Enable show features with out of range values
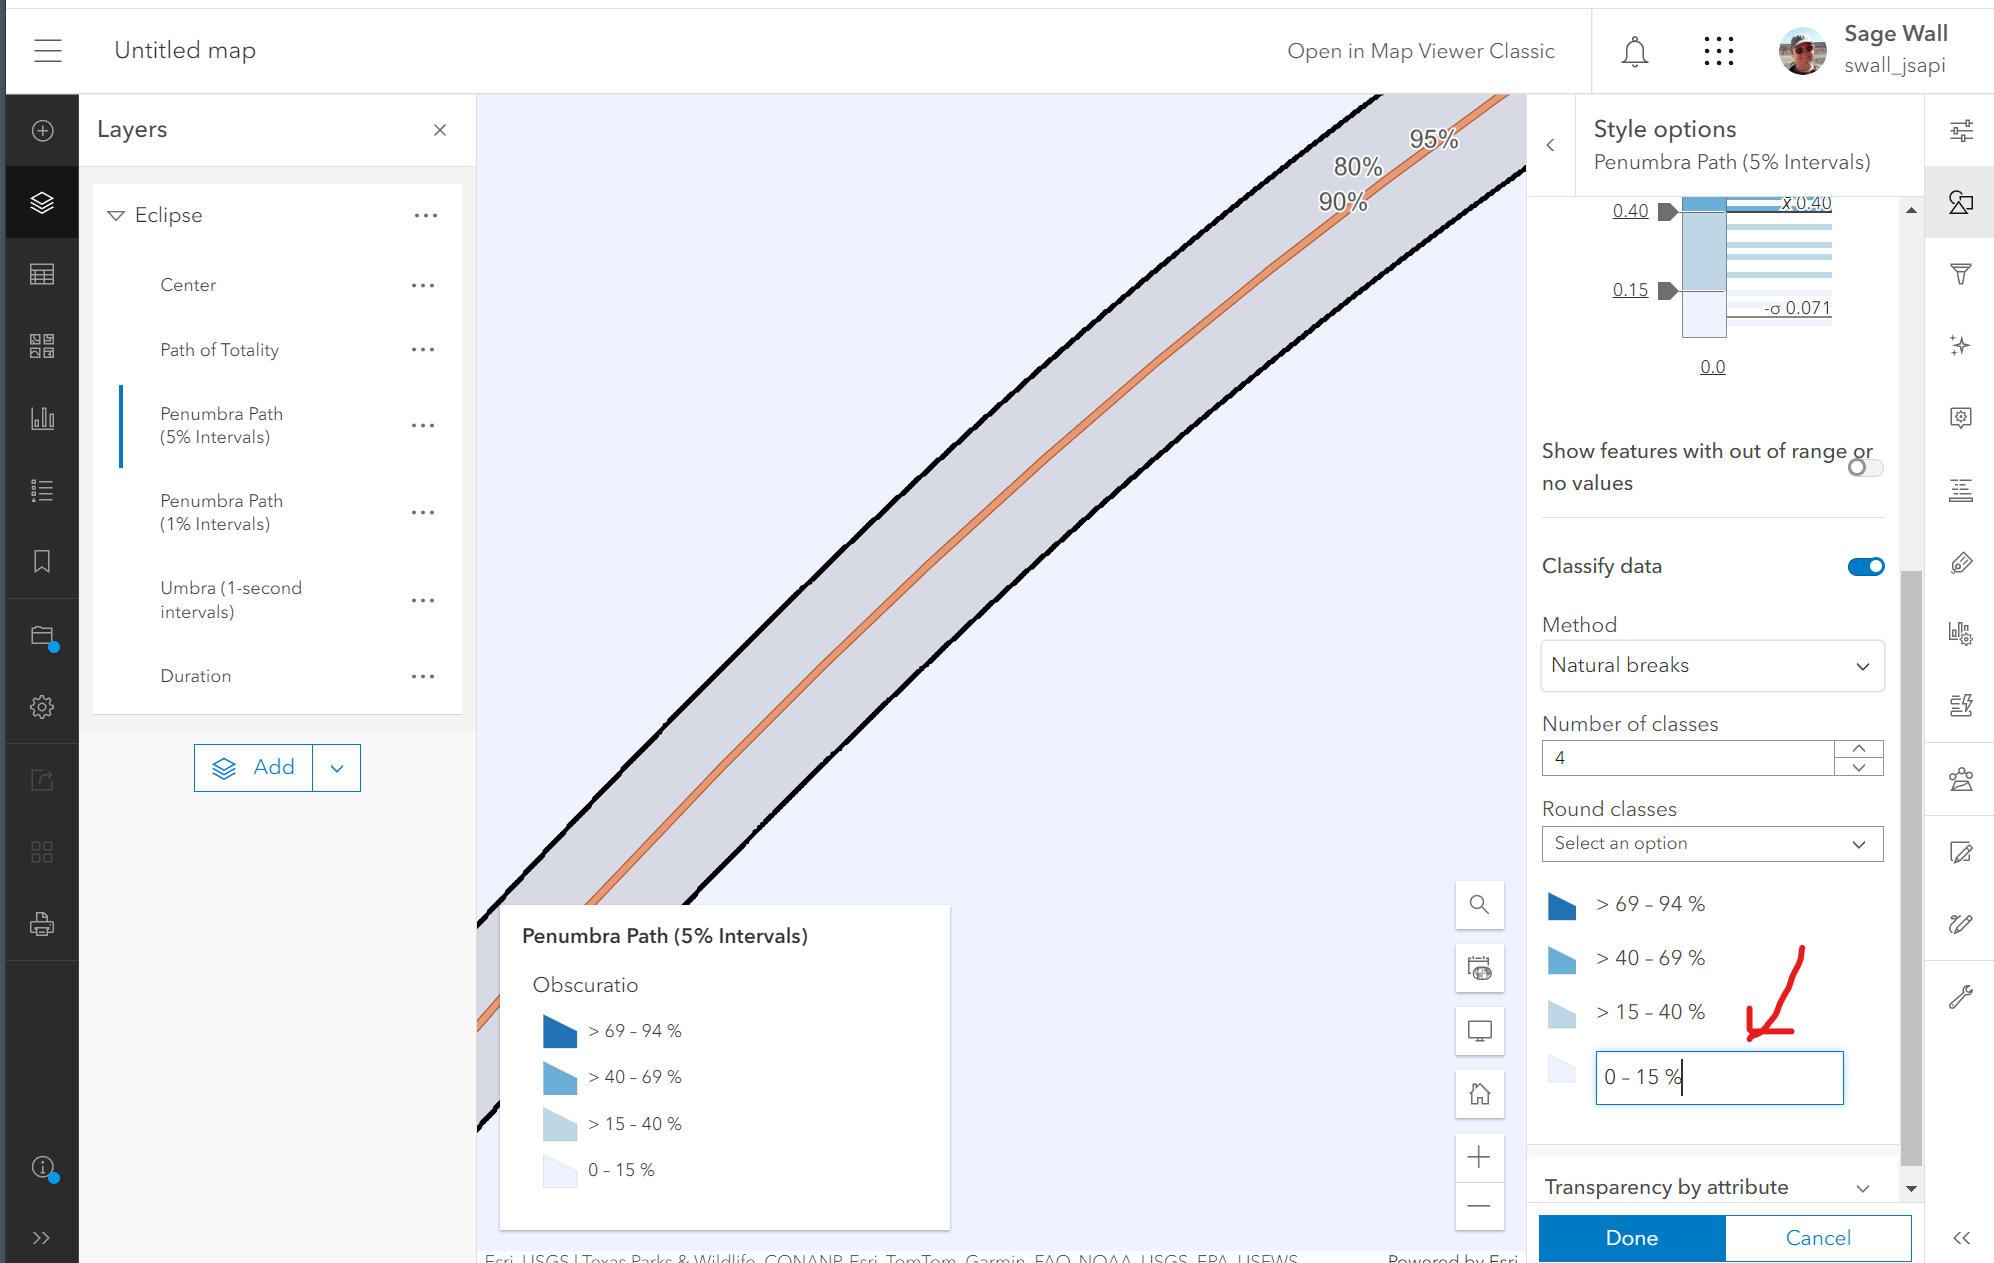Screen dimensions: 1994x1263 click(x=1864, y=467)
